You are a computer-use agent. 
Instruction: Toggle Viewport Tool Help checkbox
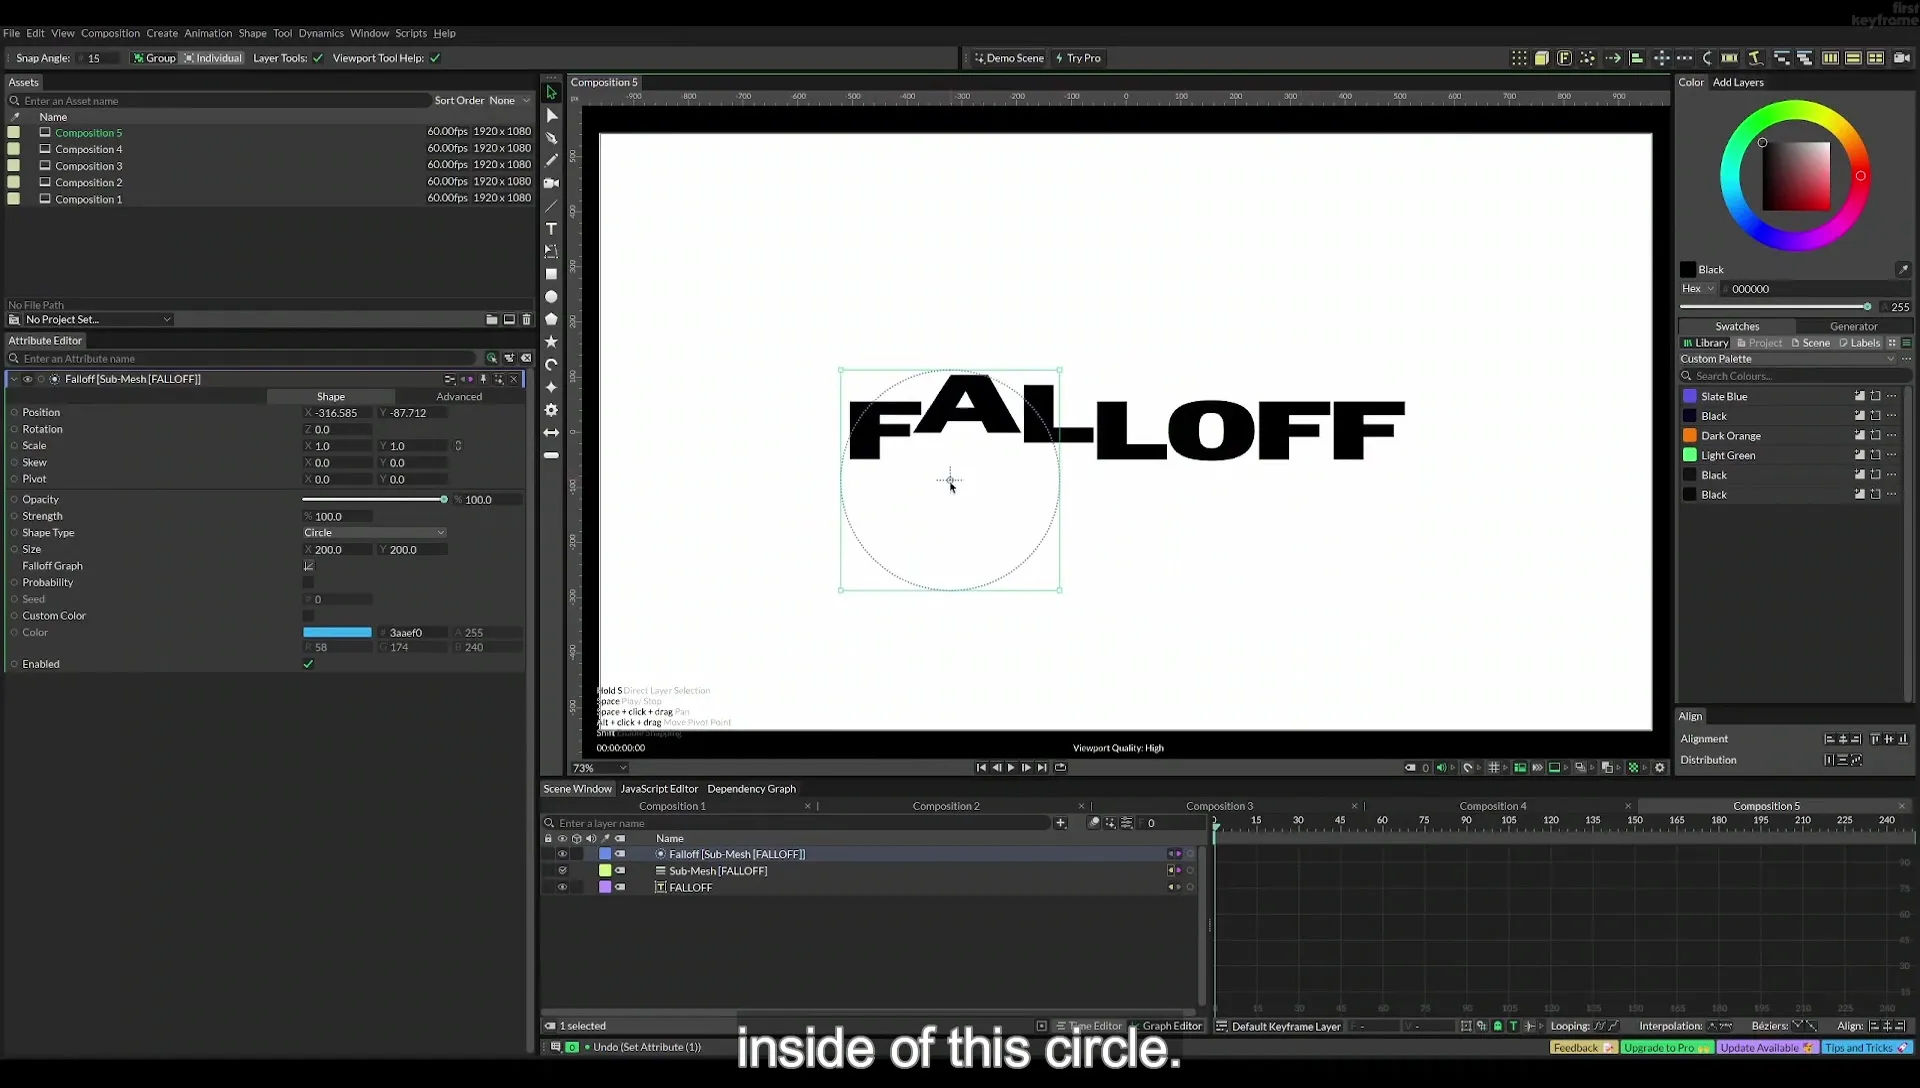tap(435, 58)
